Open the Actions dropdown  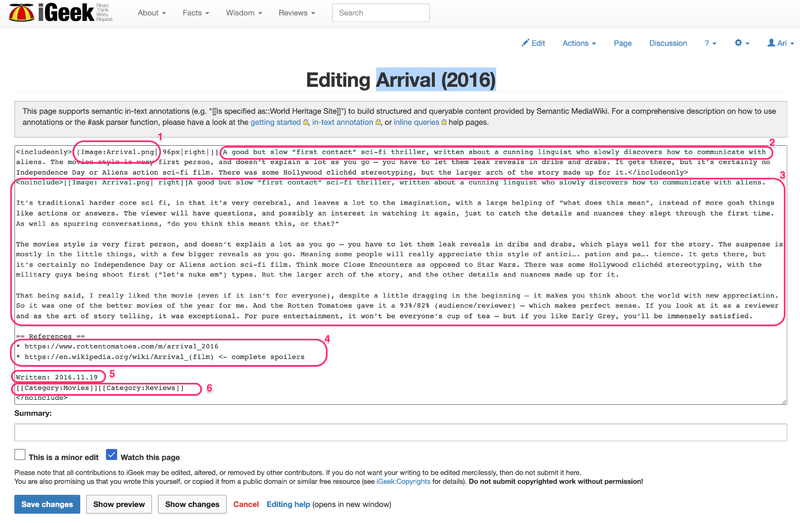(579, 43)
